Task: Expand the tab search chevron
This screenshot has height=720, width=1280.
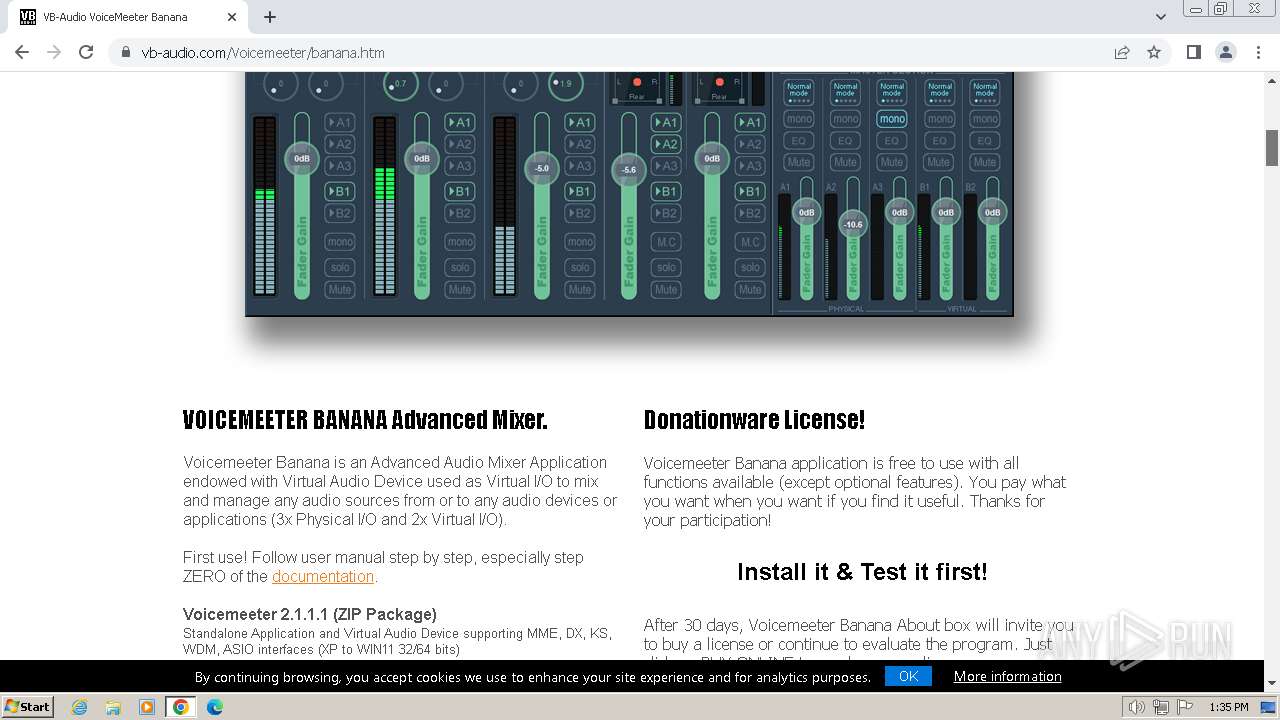Action: [1160, 17]
